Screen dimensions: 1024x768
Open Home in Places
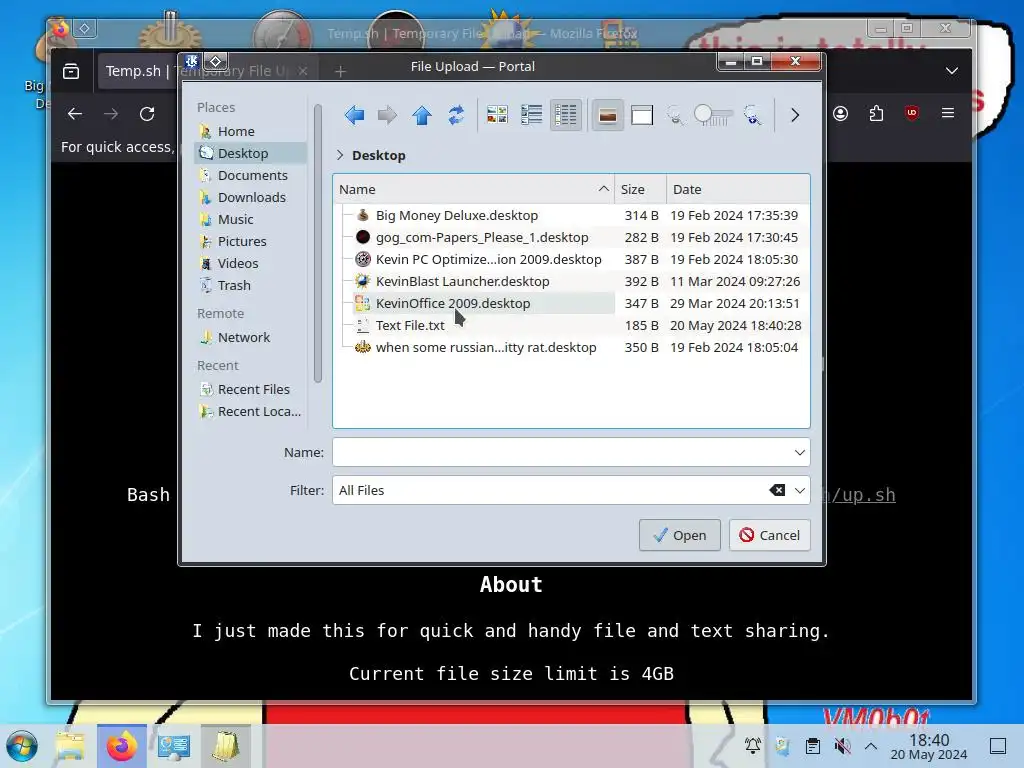250,131
